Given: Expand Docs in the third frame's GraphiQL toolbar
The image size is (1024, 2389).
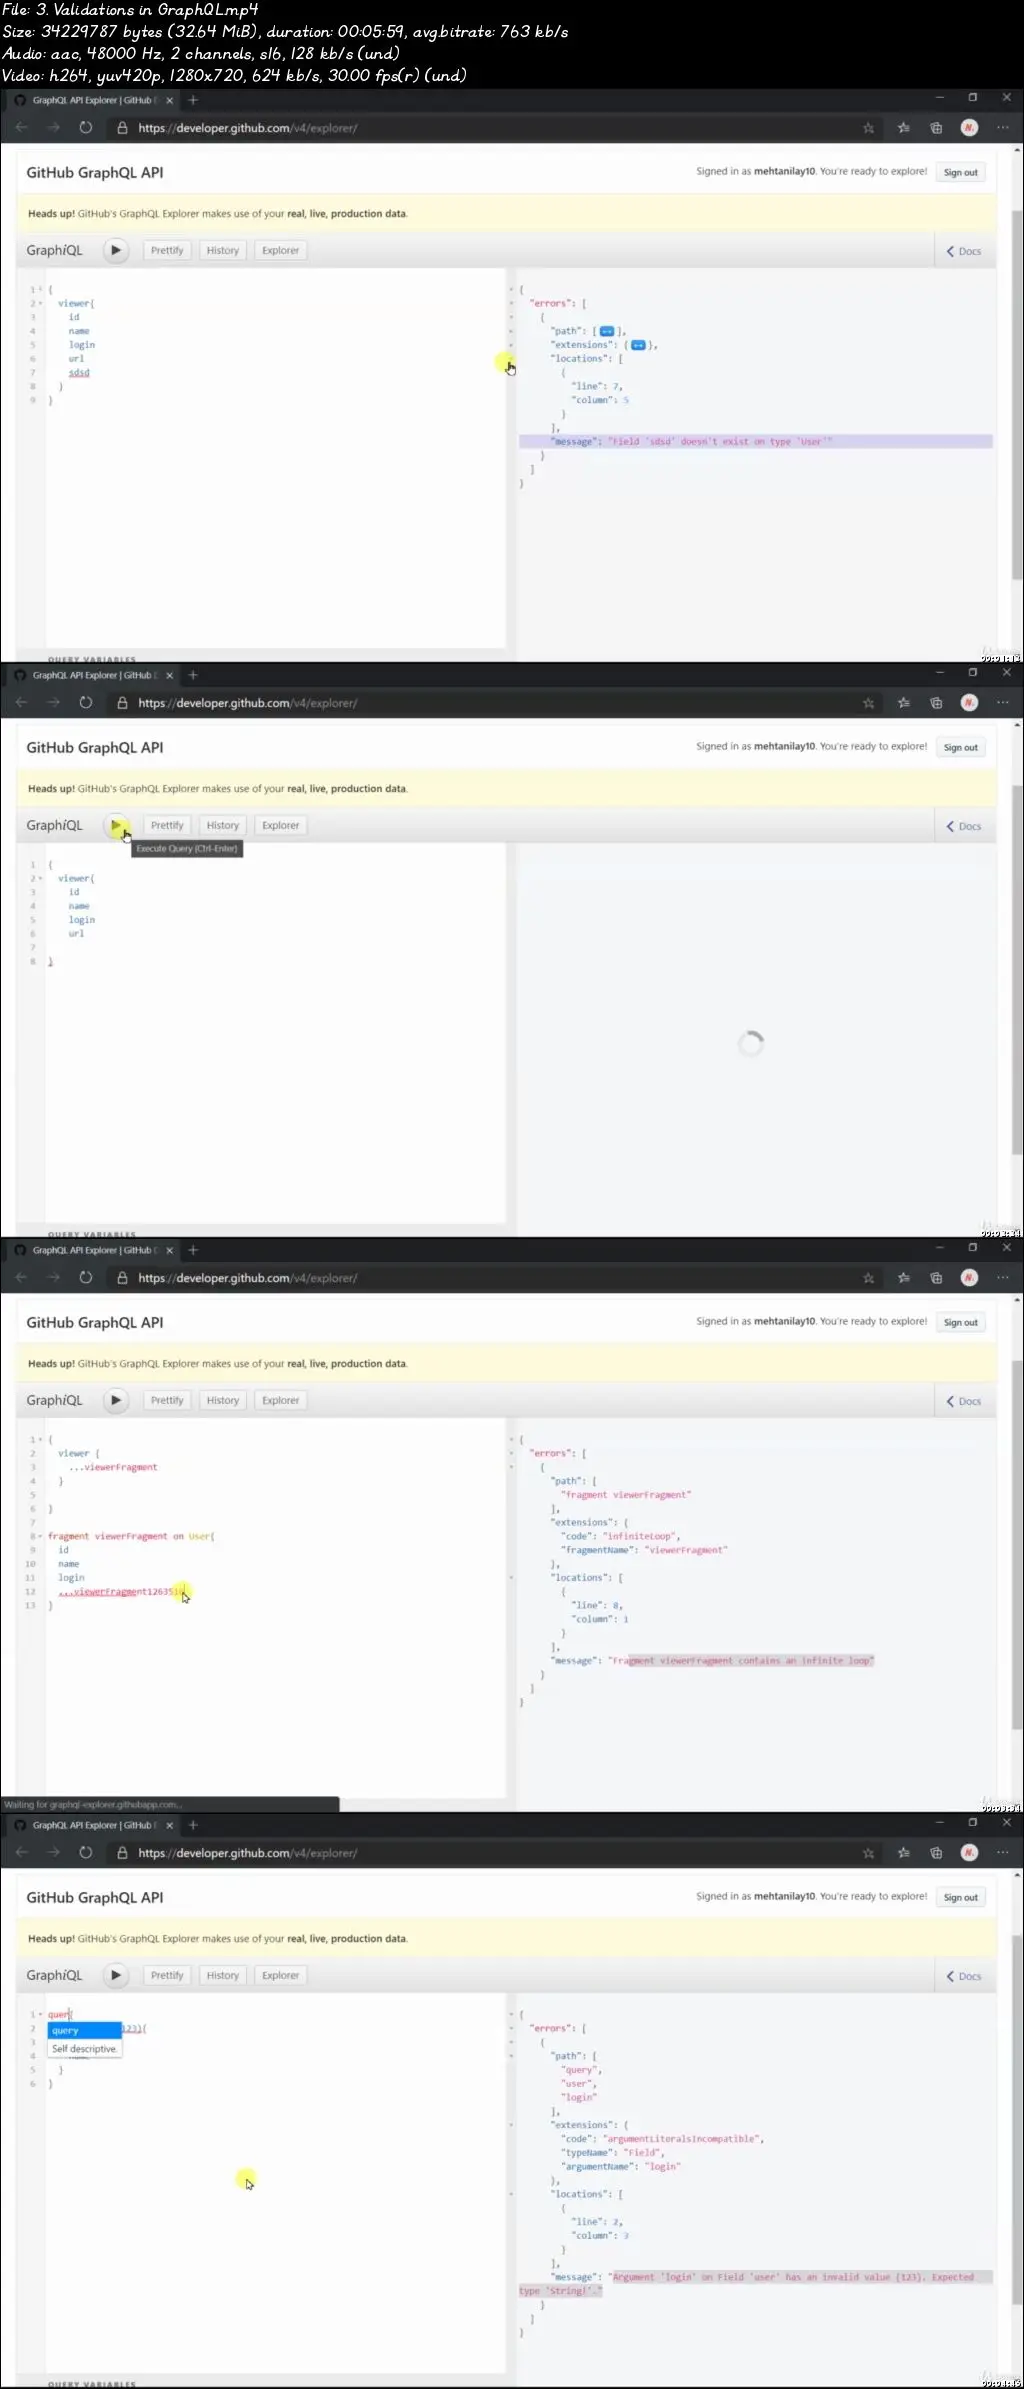Looking at the screenshot, I should click(x=964, y=1401).
